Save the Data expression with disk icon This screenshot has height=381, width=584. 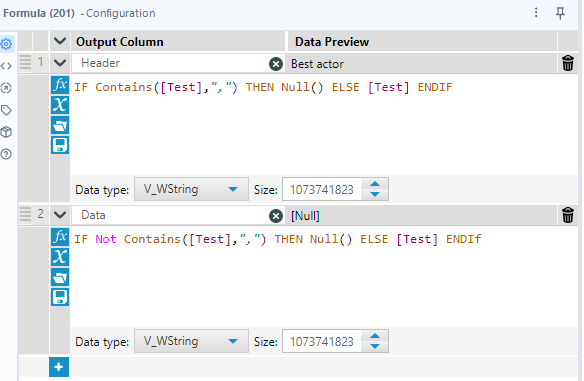pos(60,297)
